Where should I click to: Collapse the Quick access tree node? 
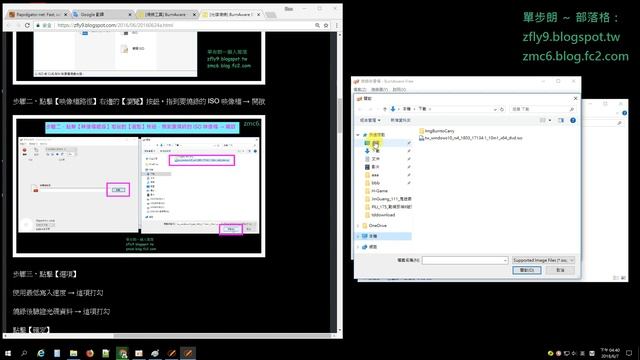pos(358,135)
